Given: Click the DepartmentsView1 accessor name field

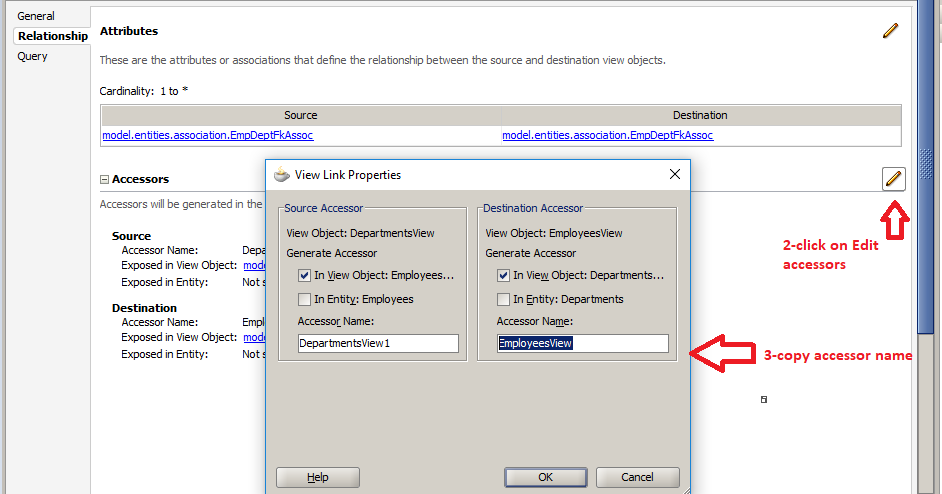Looking at the screenshot, I should (x=378, y=343).
